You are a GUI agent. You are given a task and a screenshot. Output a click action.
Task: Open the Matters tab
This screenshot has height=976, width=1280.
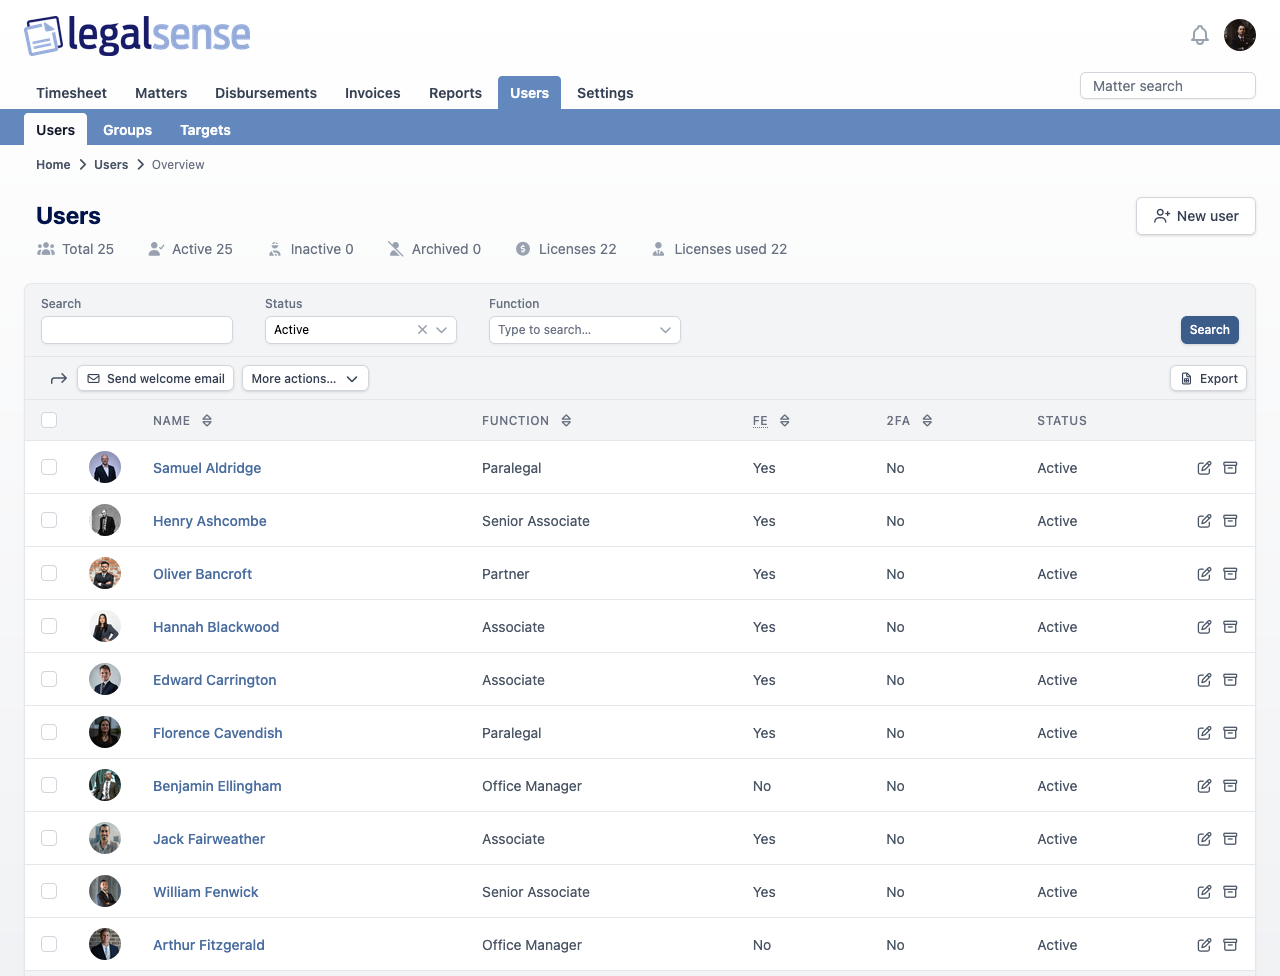161,93
